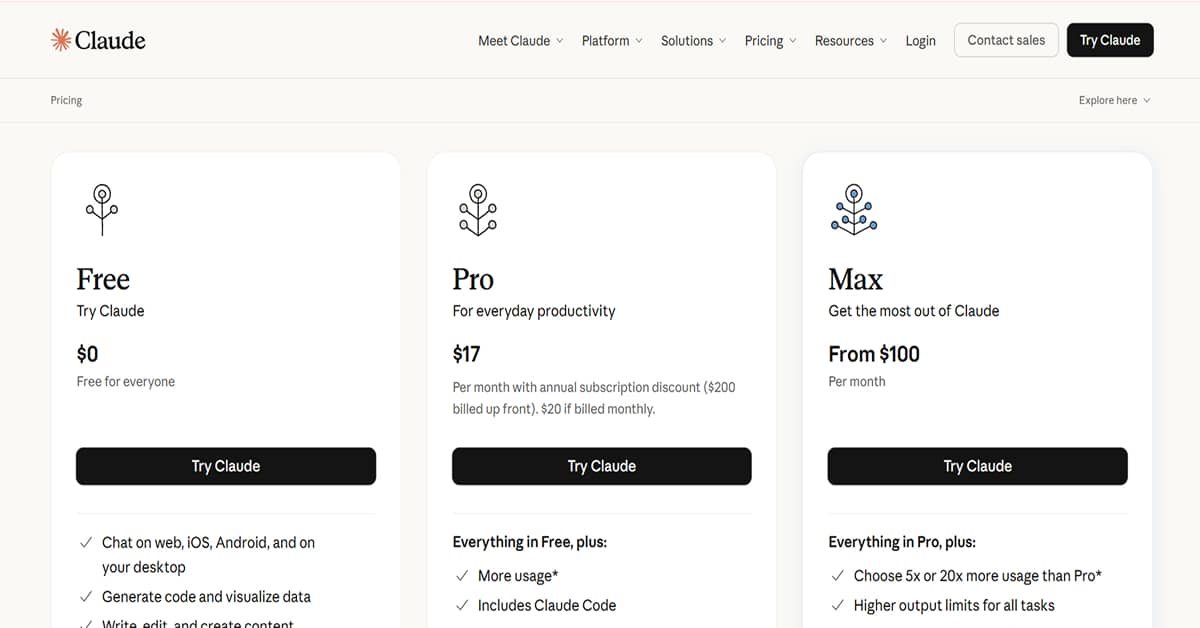
Task: Click 'Free for everyone' text
Action: click(126, 382)
